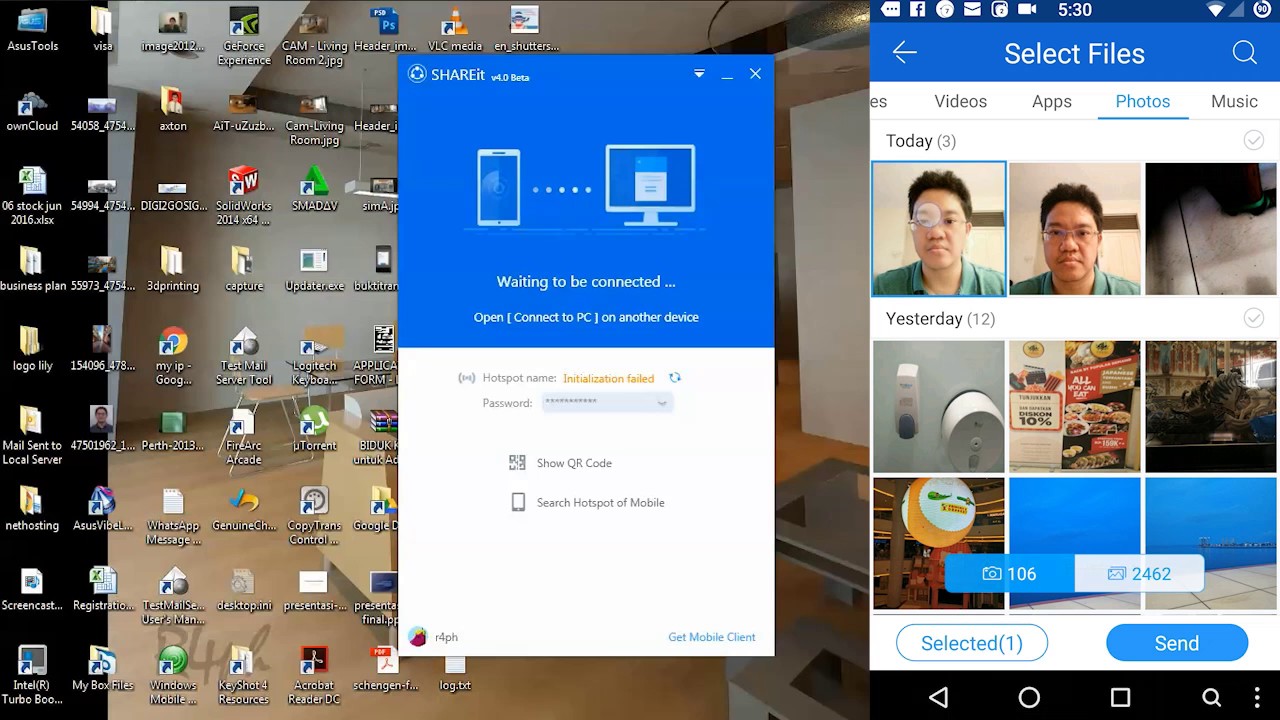Open the Acrobat Reader DC desktop icon
The image size is (1280, 720).
(314, 676)
